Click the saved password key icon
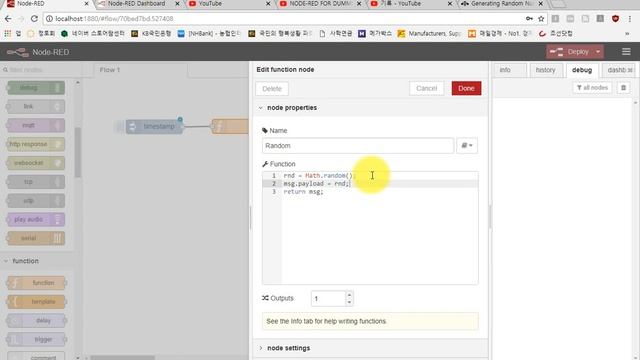 click(529, 19)
